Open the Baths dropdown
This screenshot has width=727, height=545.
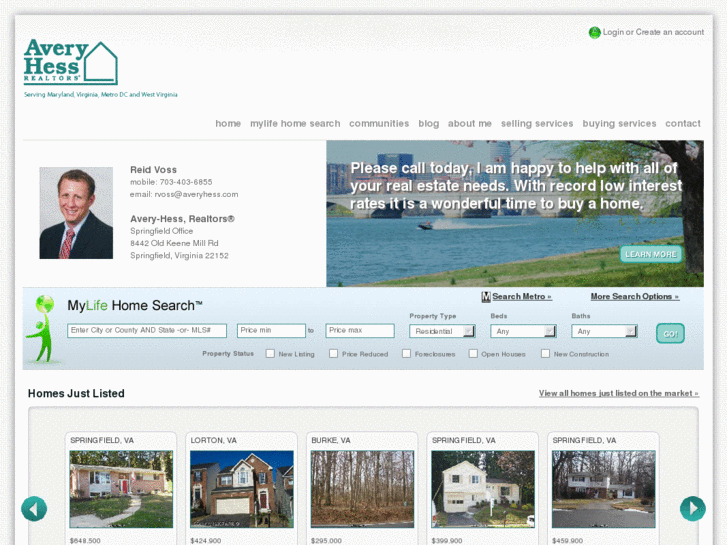[605, 331]
